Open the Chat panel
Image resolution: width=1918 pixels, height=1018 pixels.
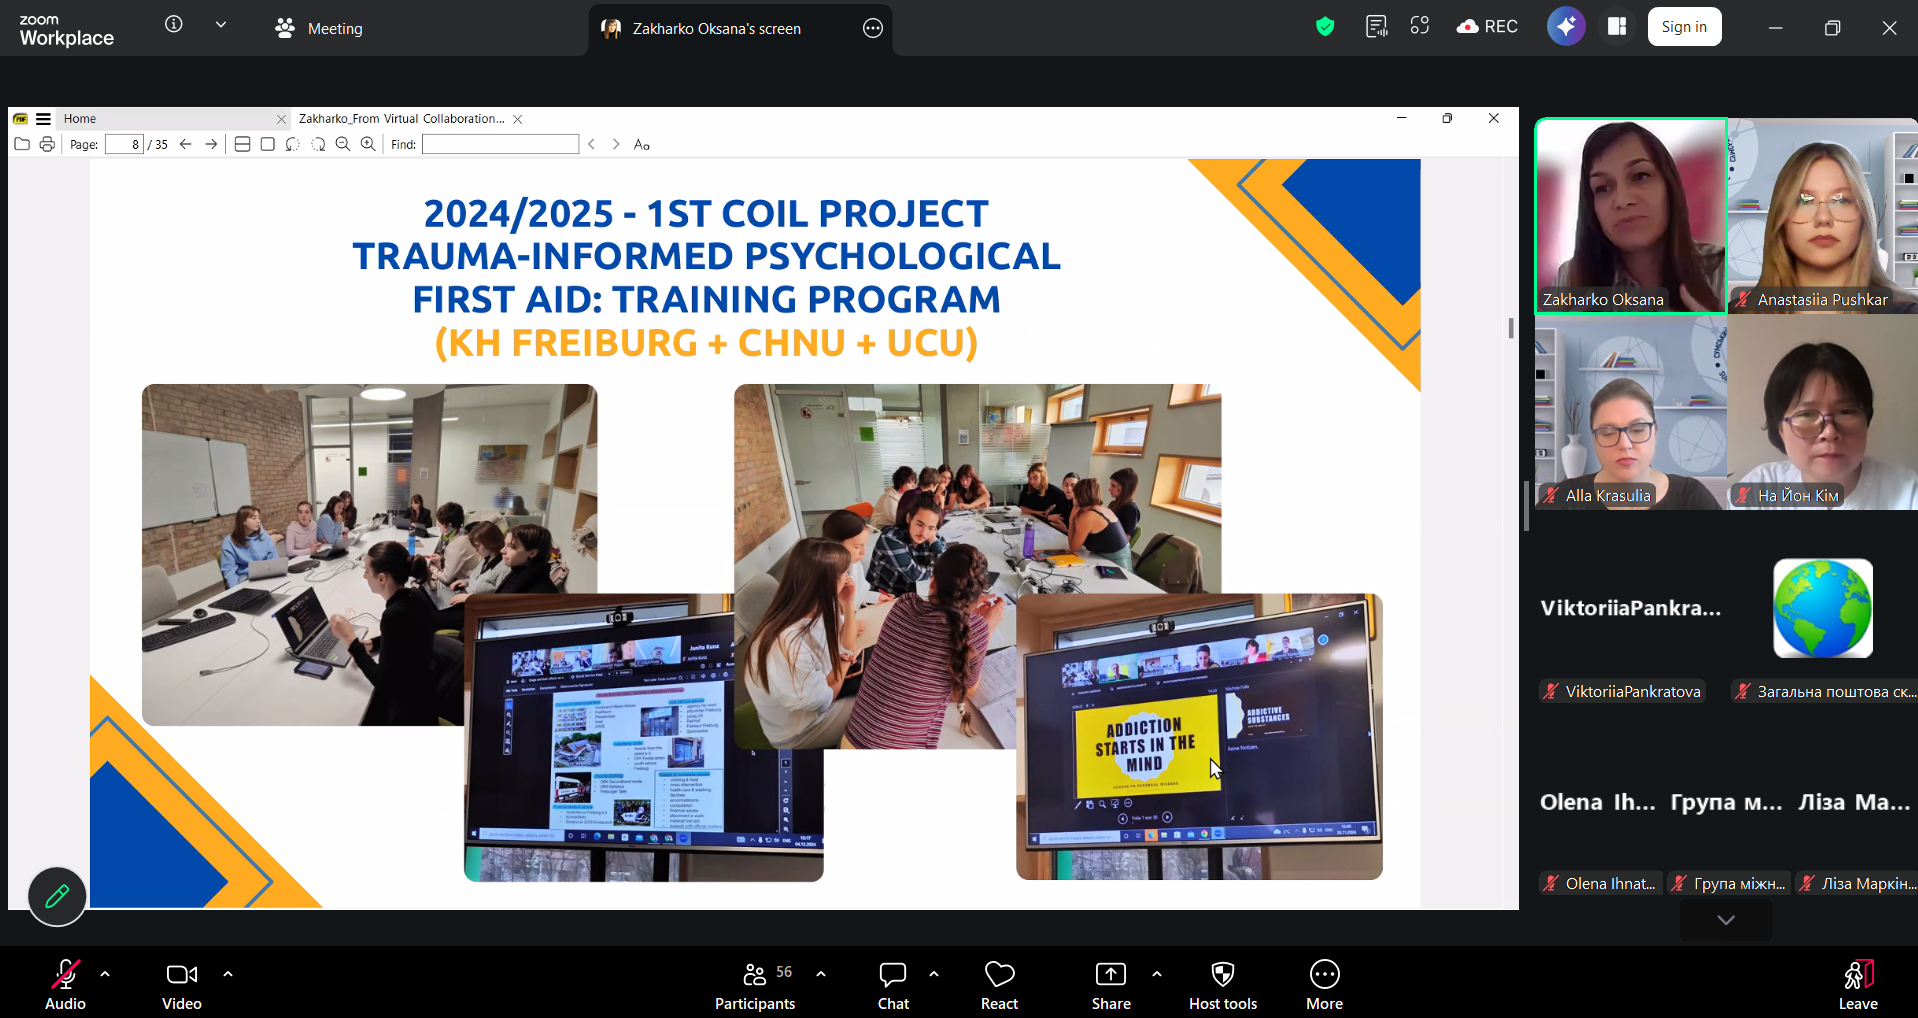pos(893,986)
